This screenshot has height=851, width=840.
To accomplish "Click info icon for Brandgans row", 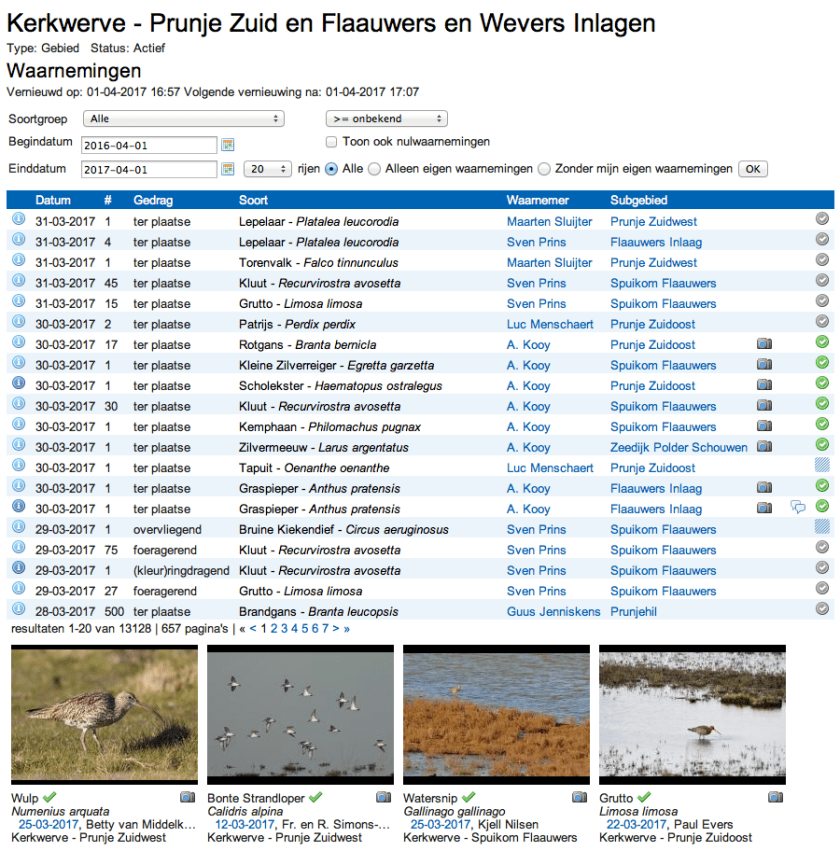I will [x=18, y=609].
